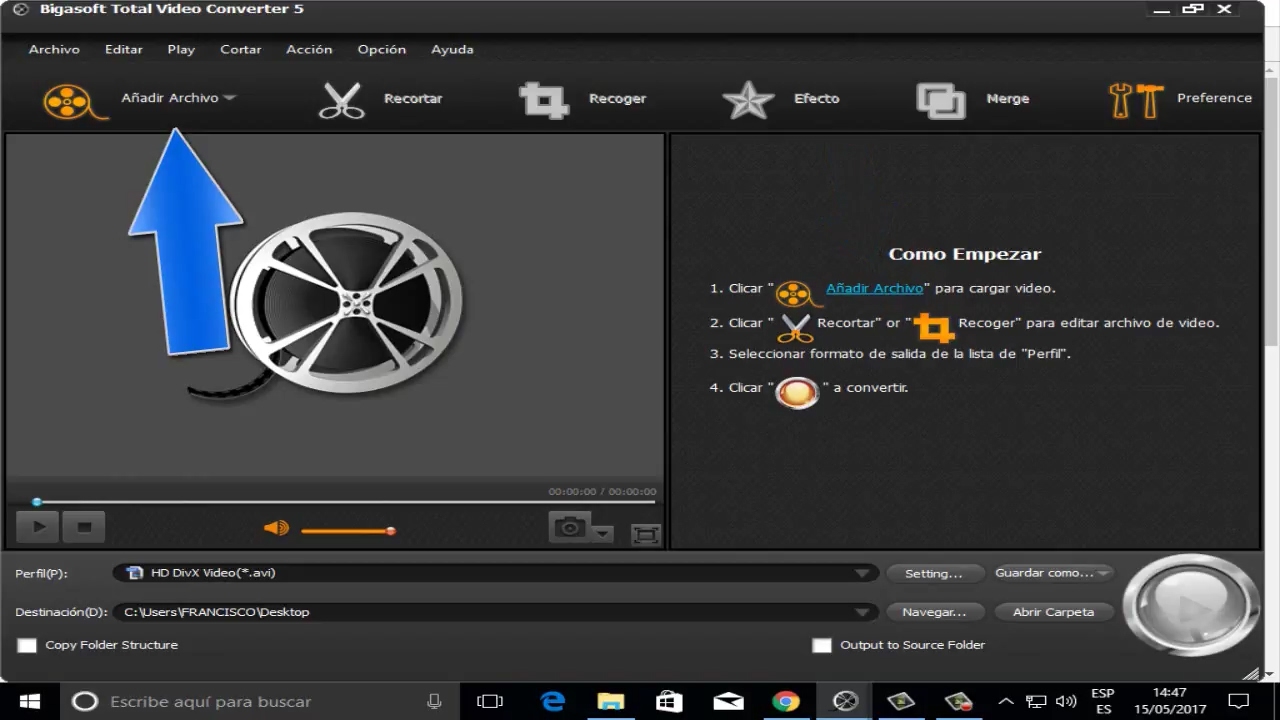Open the Action Center notifications icon
1280x720 pixels.
click(1238, 701)
